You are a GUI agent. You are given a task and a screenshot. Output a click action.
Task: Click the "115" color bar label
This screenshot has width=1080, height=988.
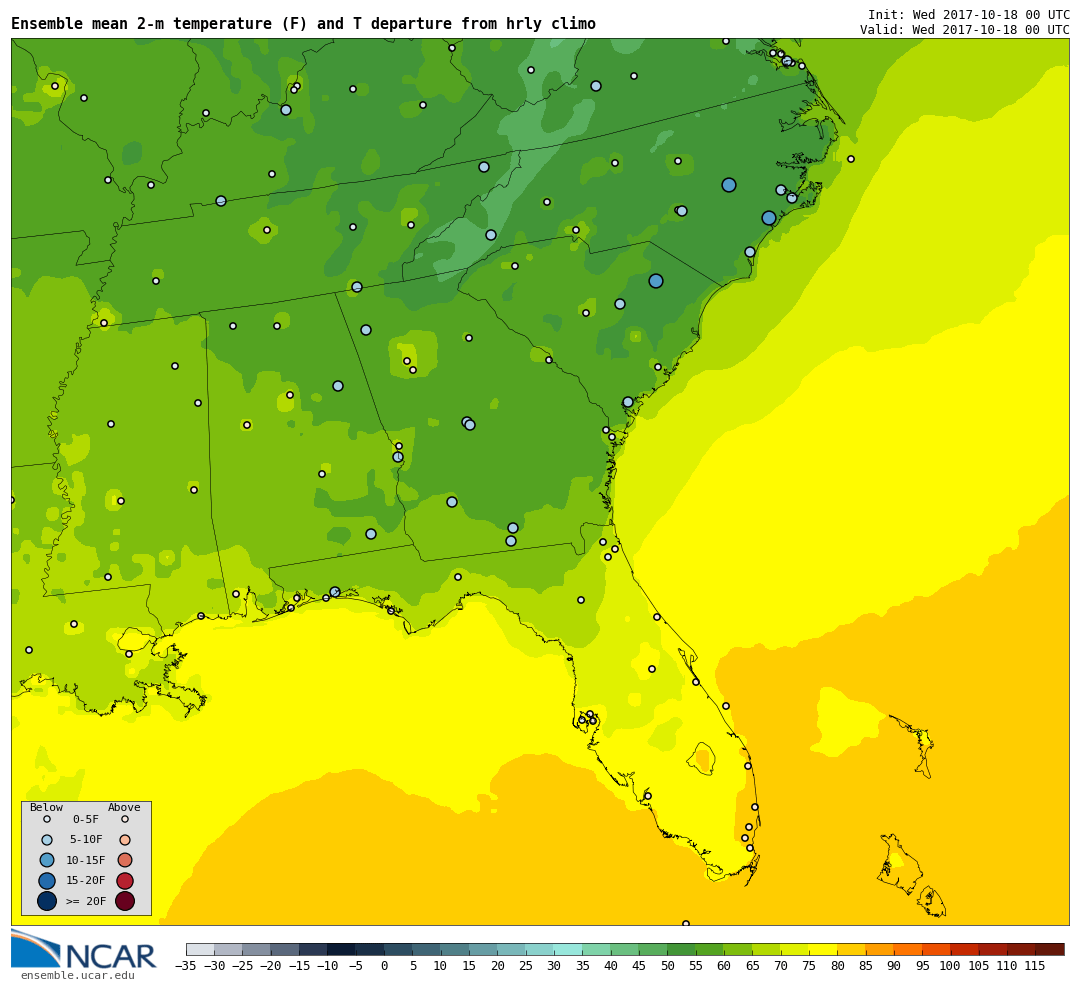point(1035,966)
